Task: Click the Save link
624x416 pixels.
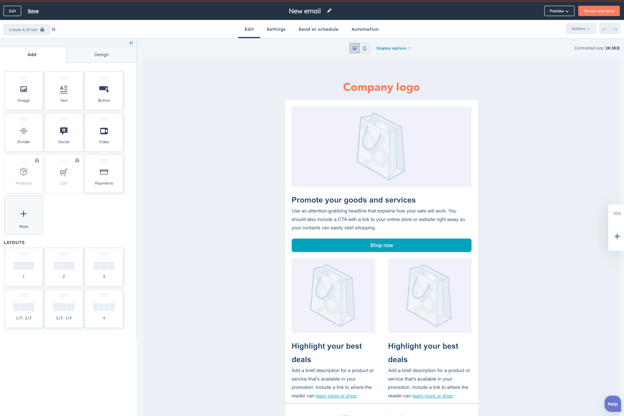Action: click(33, 11)
